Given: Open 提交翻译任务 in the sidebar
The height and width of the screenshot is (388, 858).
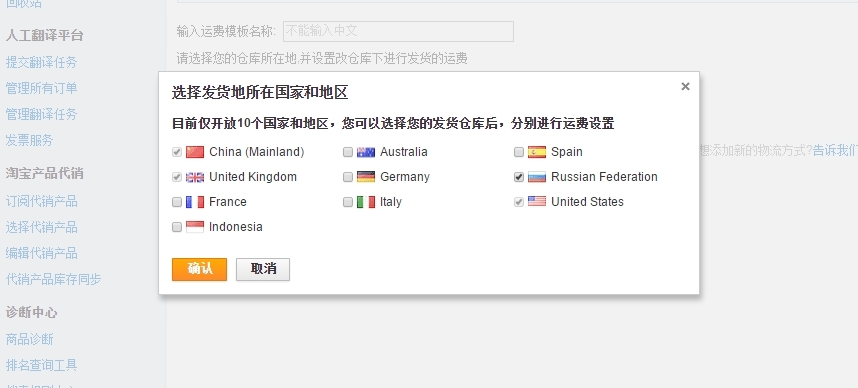Looking at the screenshot, I should point(42,62).
